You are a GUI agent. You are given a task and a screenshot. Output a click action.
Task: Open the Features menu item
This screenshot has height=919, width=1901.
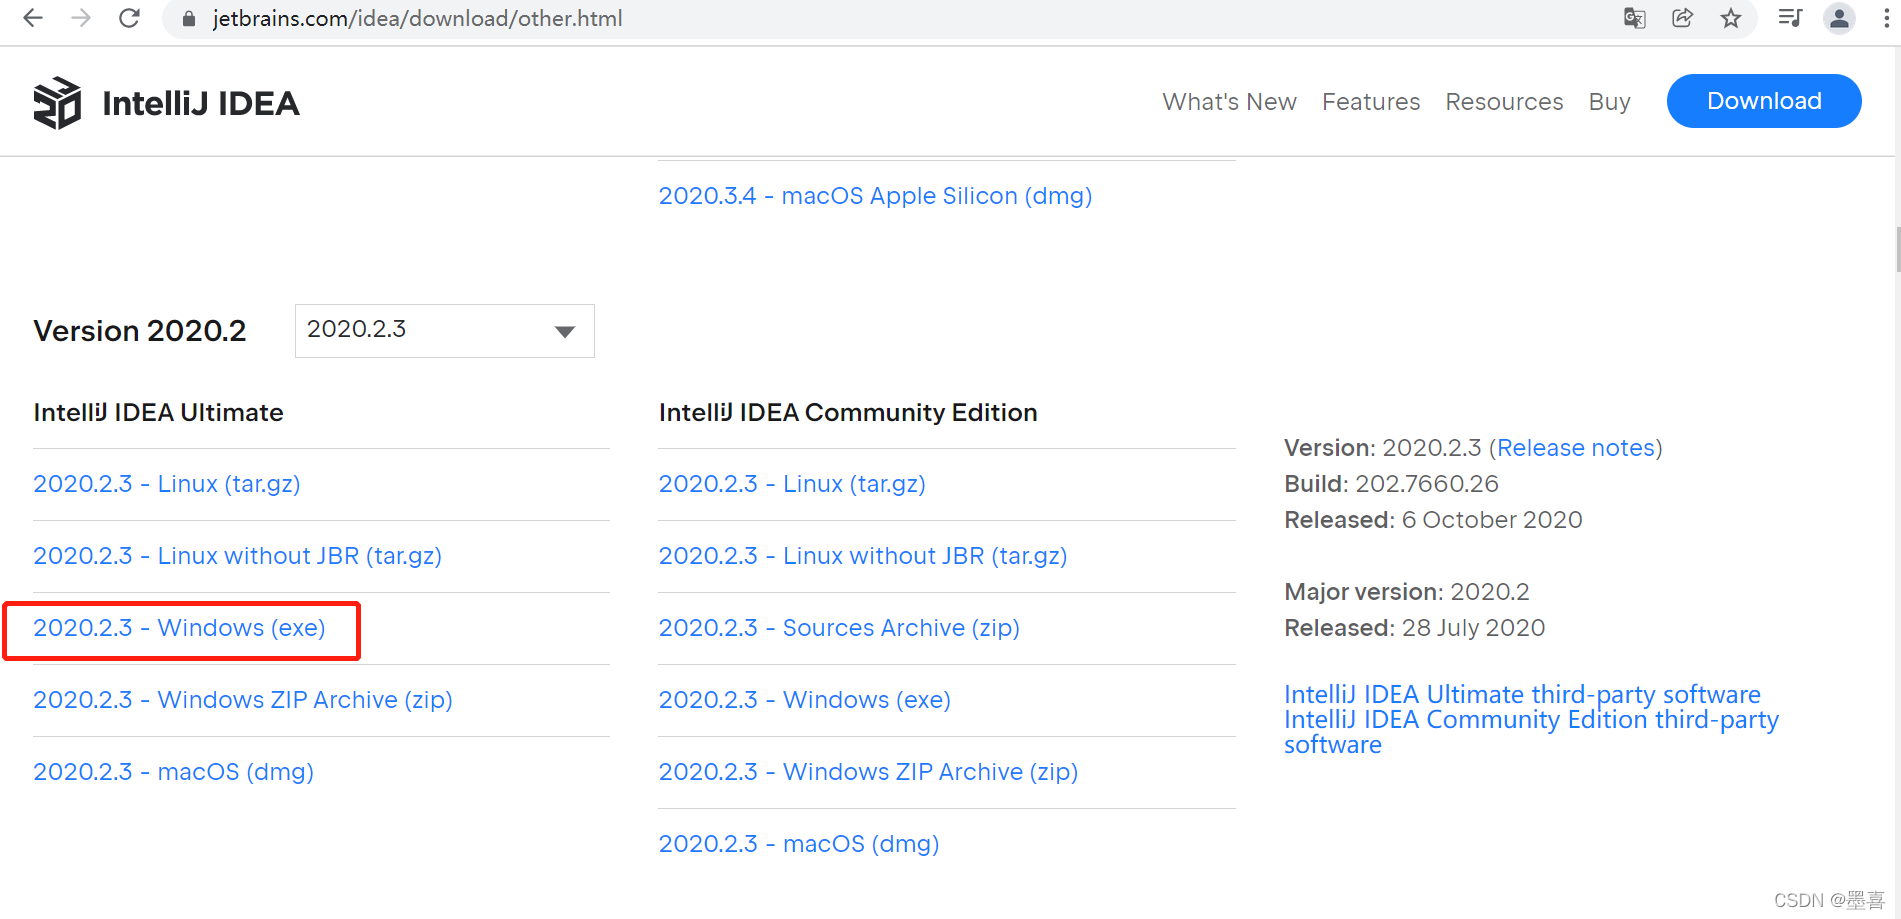coord(1371,102)
